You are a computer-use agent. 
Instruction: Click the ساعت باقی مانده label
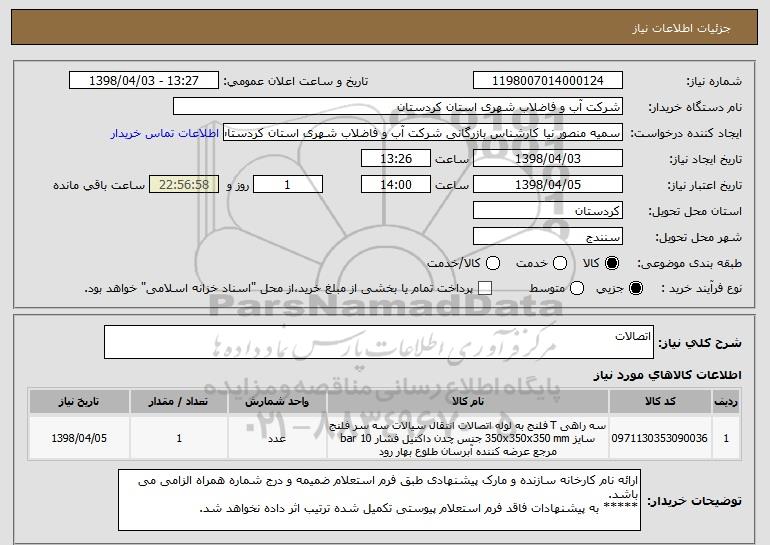99,185
